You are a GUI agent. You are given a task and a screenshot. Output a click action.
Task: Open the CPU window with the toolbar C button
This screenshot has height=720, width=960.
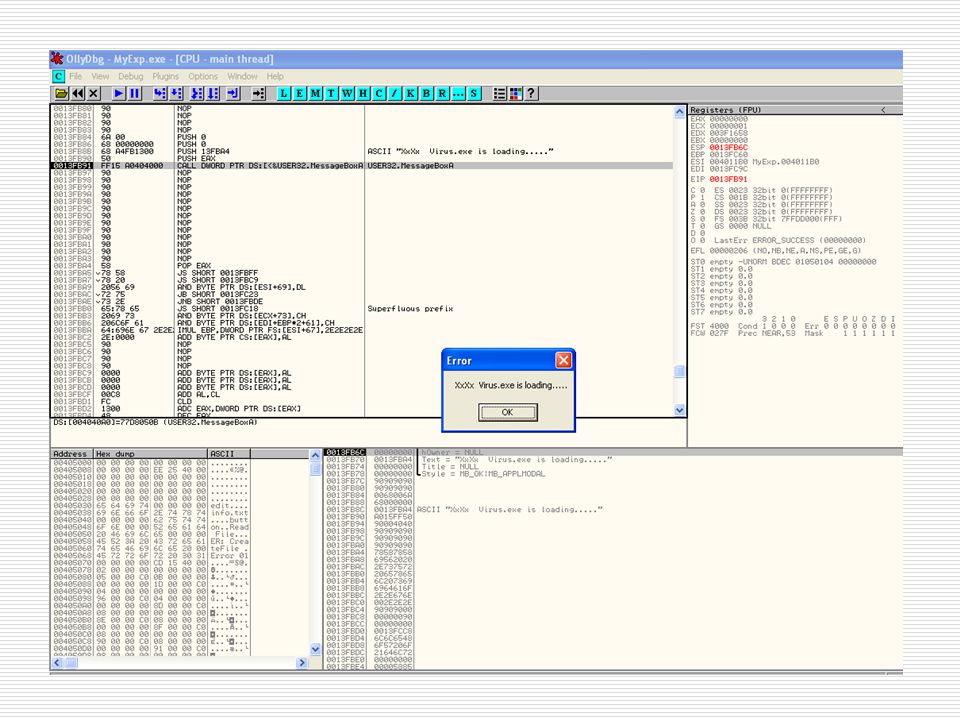pos(379,94)
